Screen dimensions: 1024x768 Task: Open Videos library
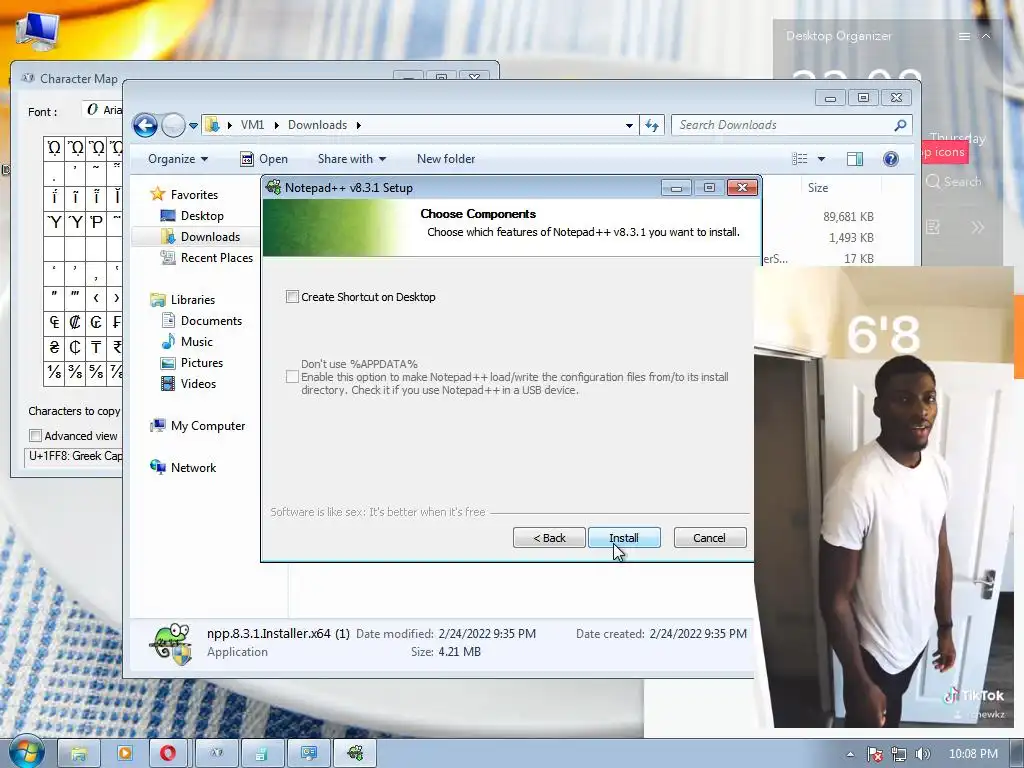198,383
